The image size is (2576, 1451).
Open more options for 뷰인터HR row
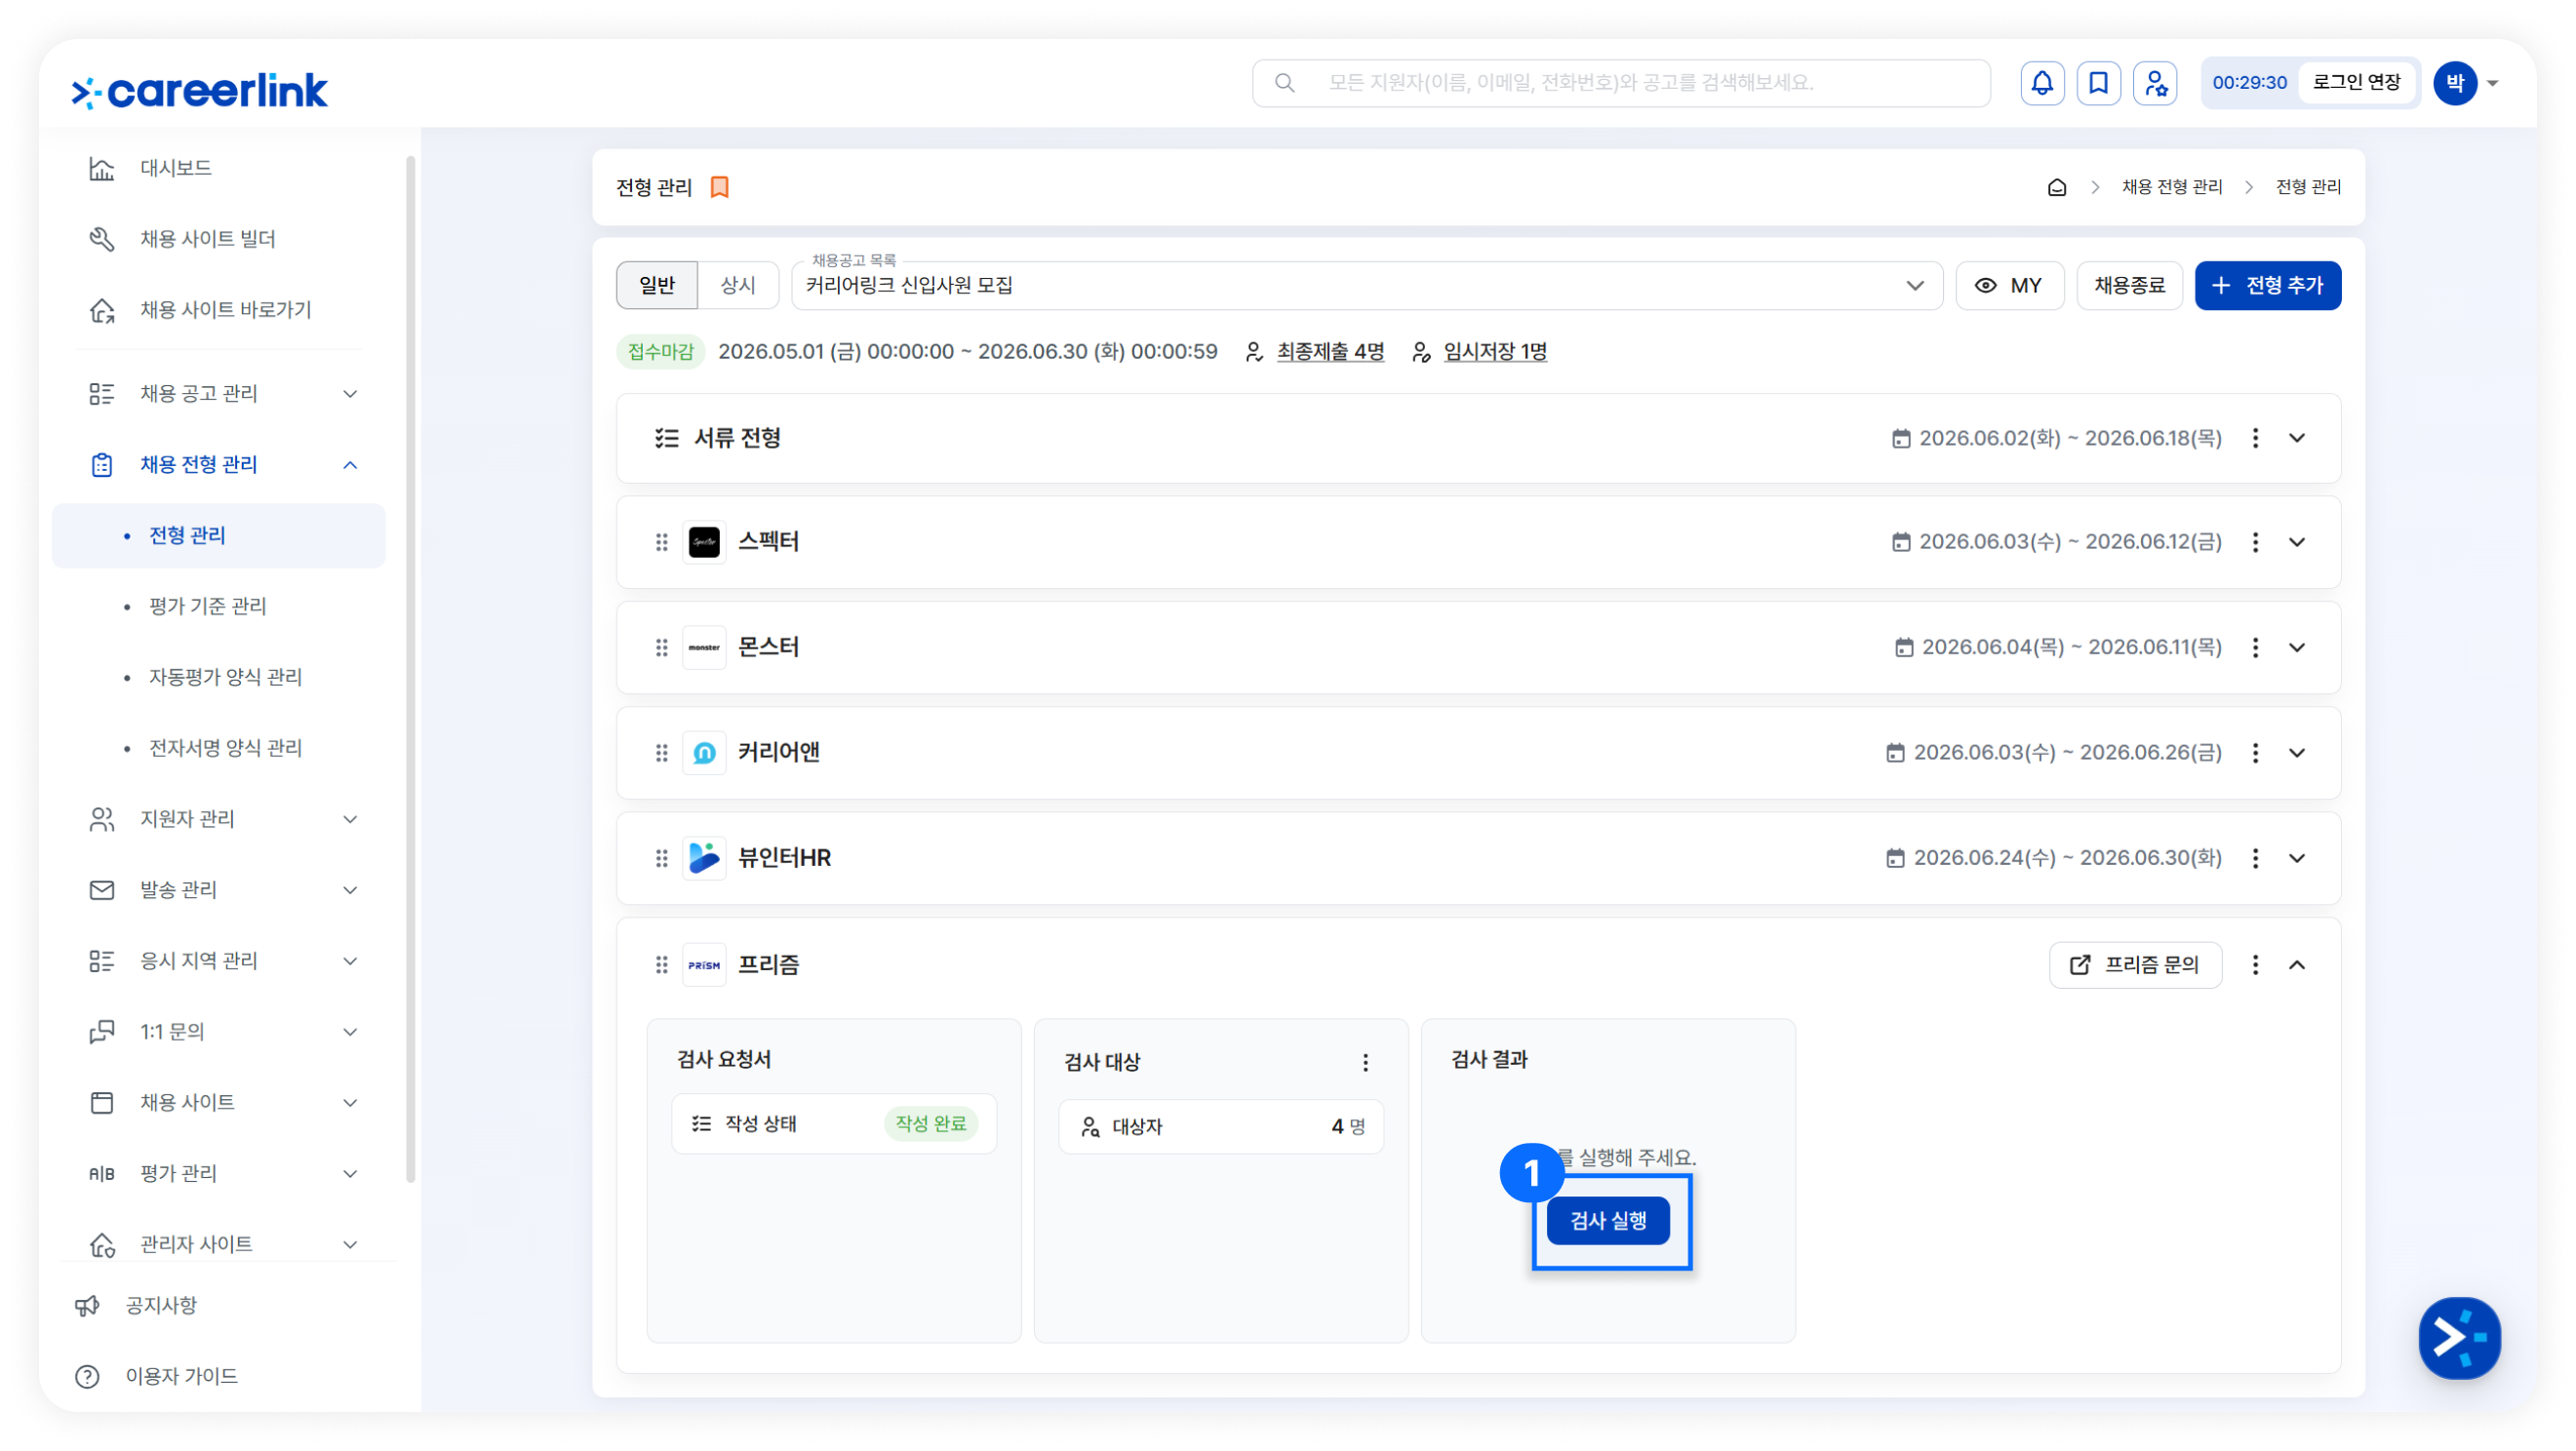point(2255,858)
